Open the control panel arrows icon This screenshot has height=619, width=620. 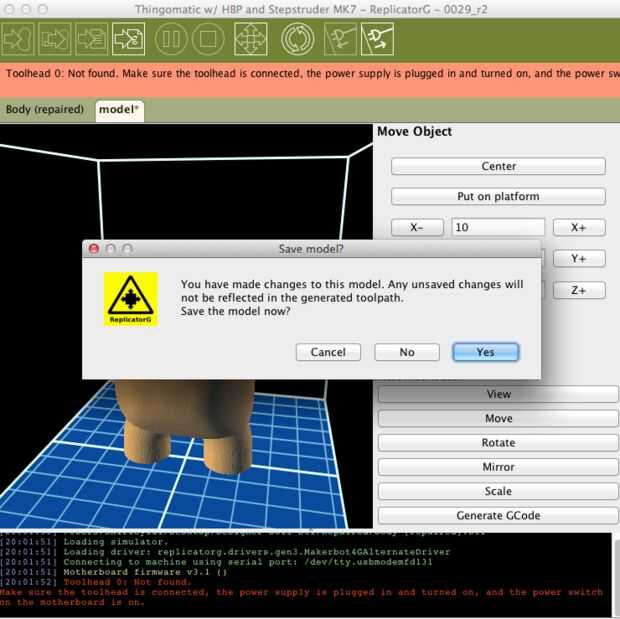pos(251,39)
